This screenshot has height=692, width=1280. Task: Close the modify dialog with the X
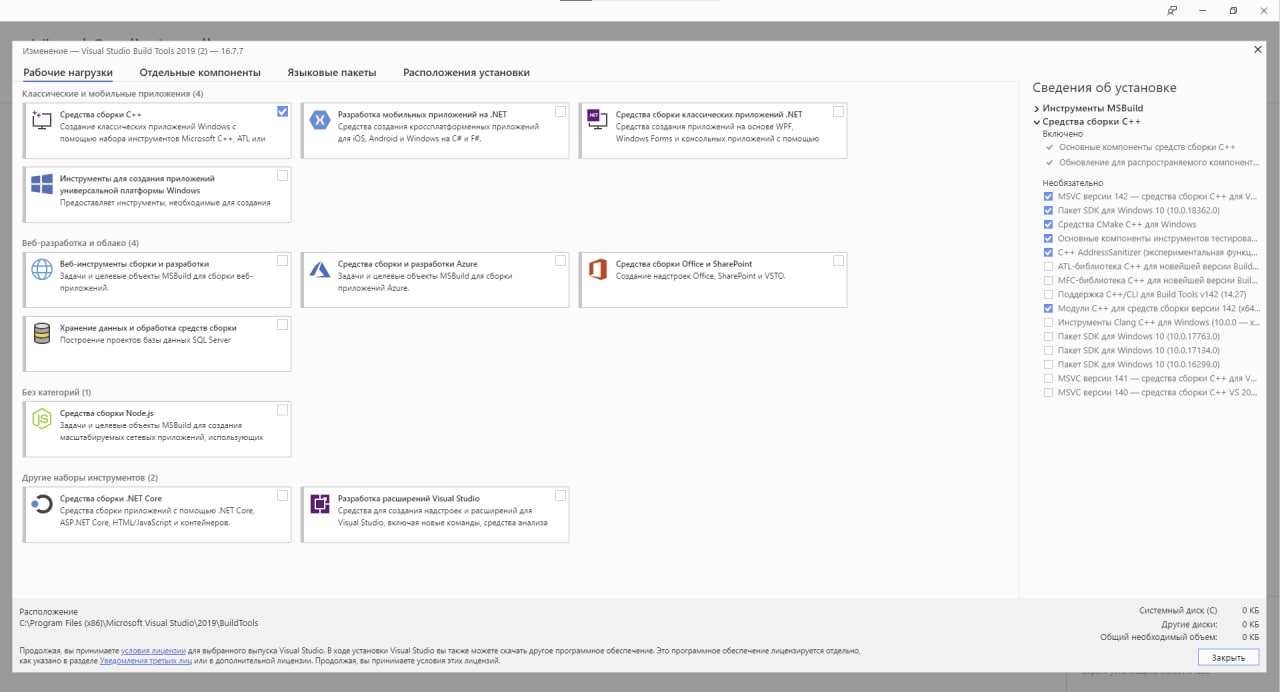(x=1257, y=49)
